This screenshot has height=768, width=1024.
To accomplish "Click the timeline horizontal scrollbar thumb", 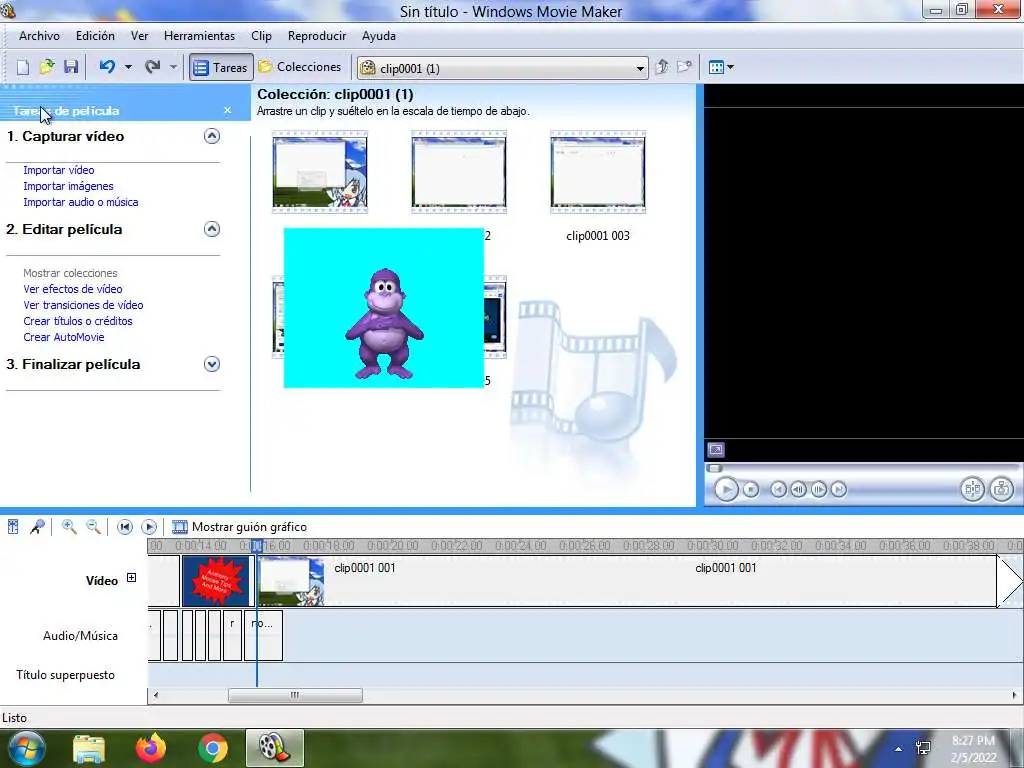I will click(295, 696).
